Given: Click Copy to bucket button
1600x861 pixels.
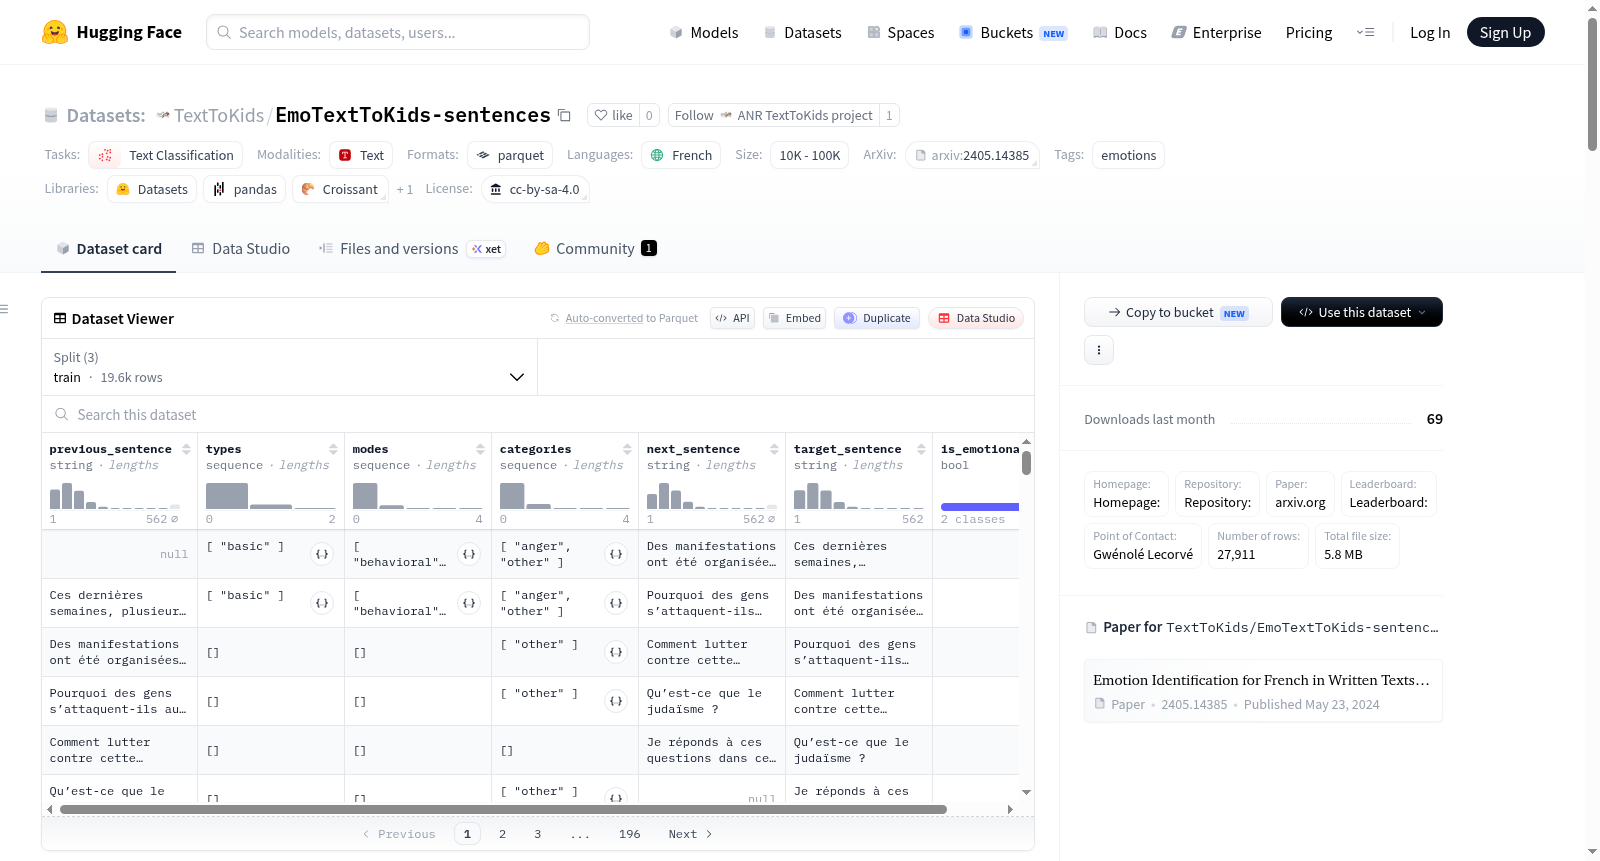Looking at the screenshot, I should 1178,312.
